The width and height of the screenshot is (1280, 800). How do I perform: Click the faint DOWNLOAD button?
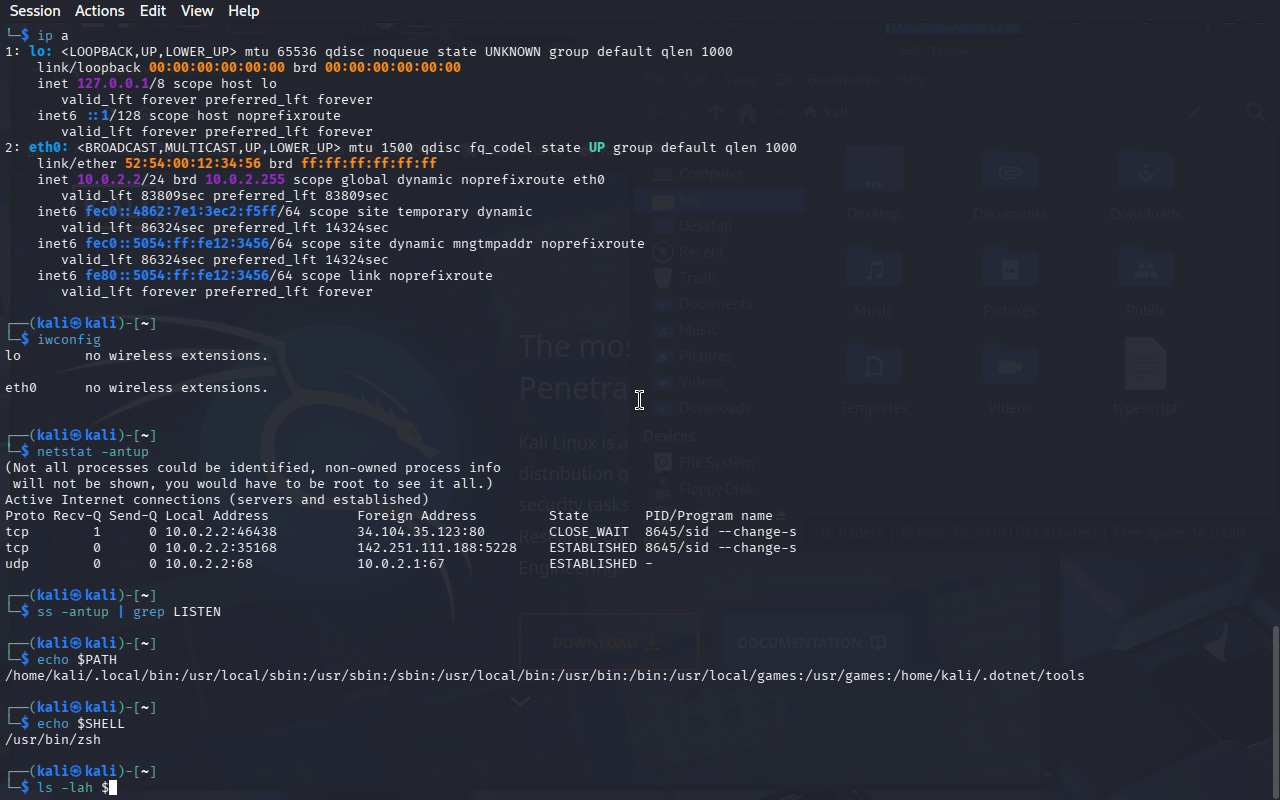click(607, 643)
